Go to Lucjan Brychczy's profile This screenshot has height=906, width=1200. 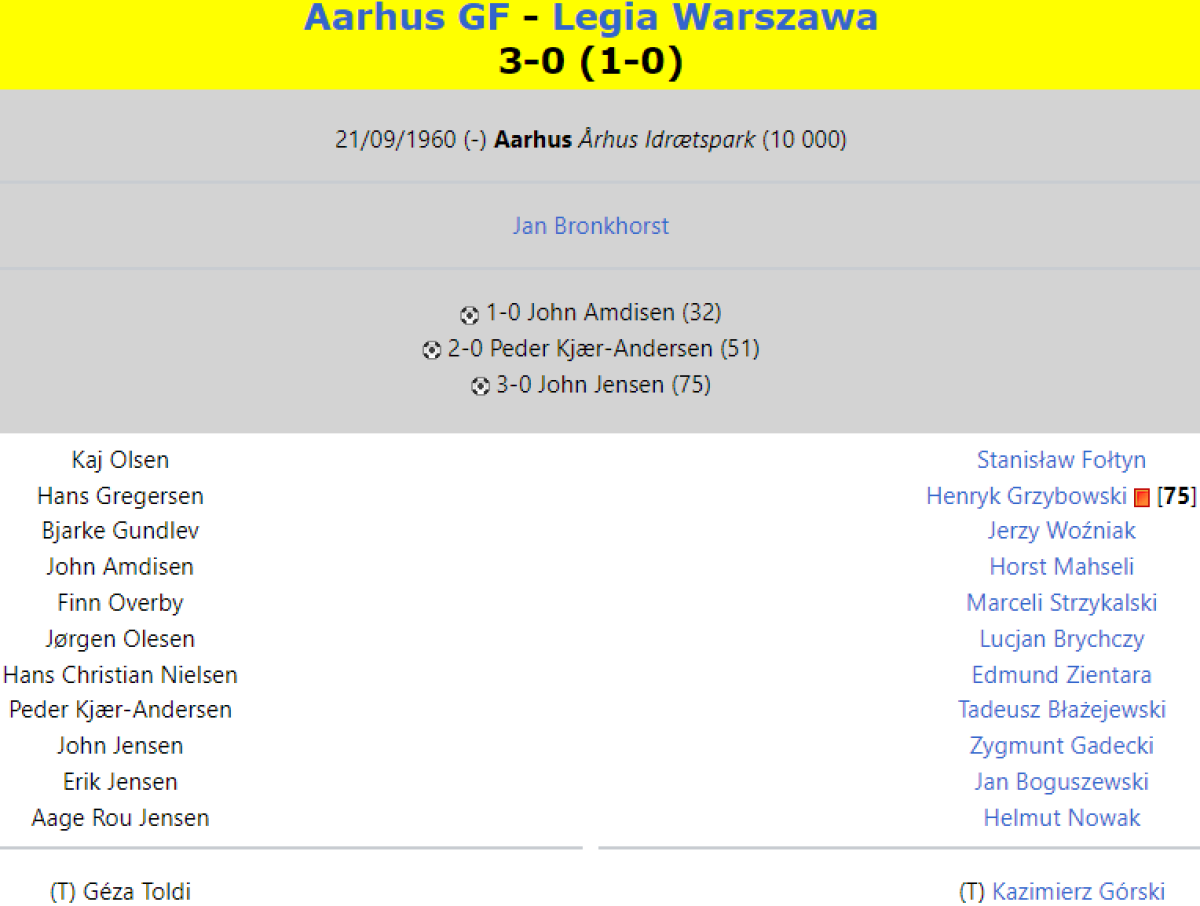coord(1061,639)
